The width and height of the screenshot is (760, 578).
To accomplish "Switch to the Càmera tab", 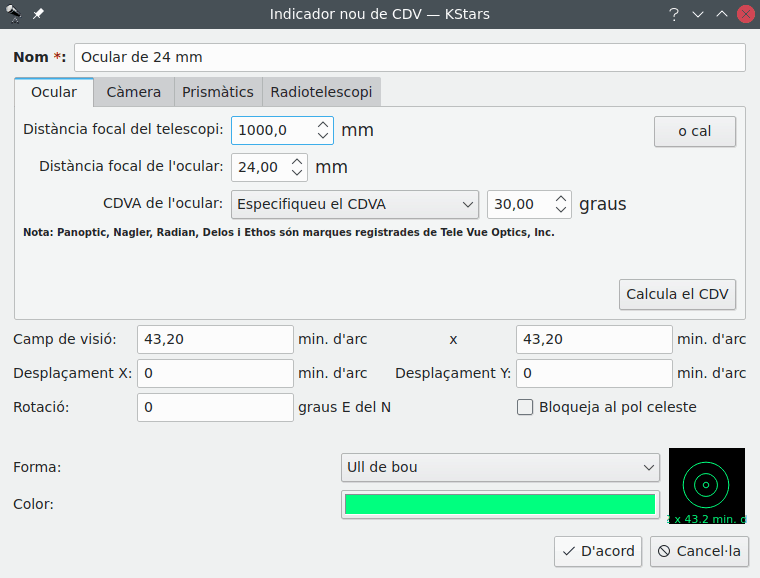I will (134, 92).
